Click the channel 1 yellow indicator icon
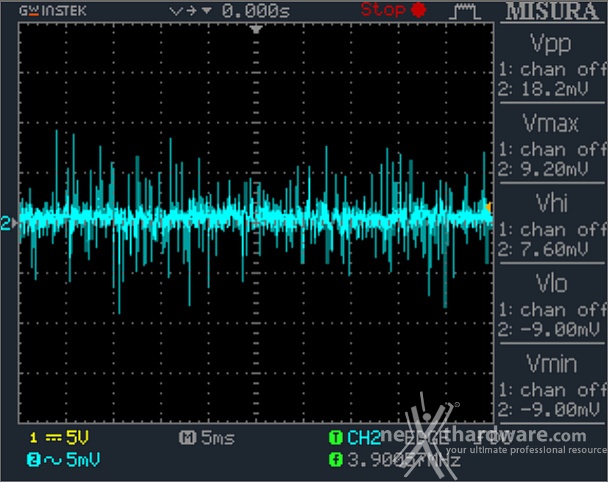Image resolution: width=608 pixels, height=482 pixels. point(33,438)
